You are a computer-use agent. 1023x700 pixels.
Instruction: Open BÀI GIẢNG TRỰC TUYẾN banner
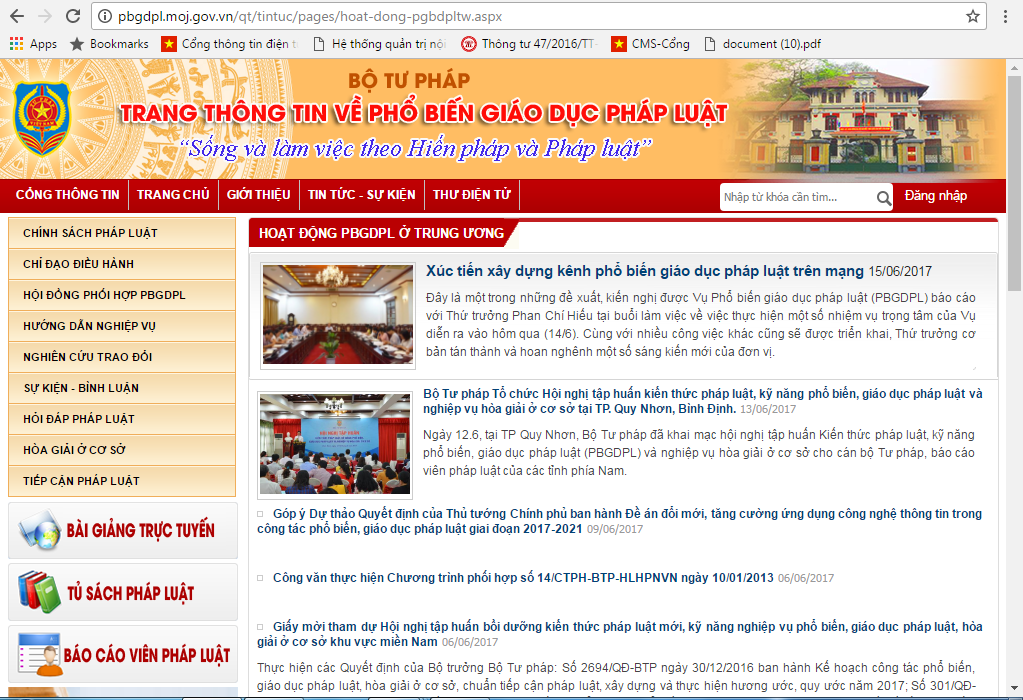(x=122, y=530)
